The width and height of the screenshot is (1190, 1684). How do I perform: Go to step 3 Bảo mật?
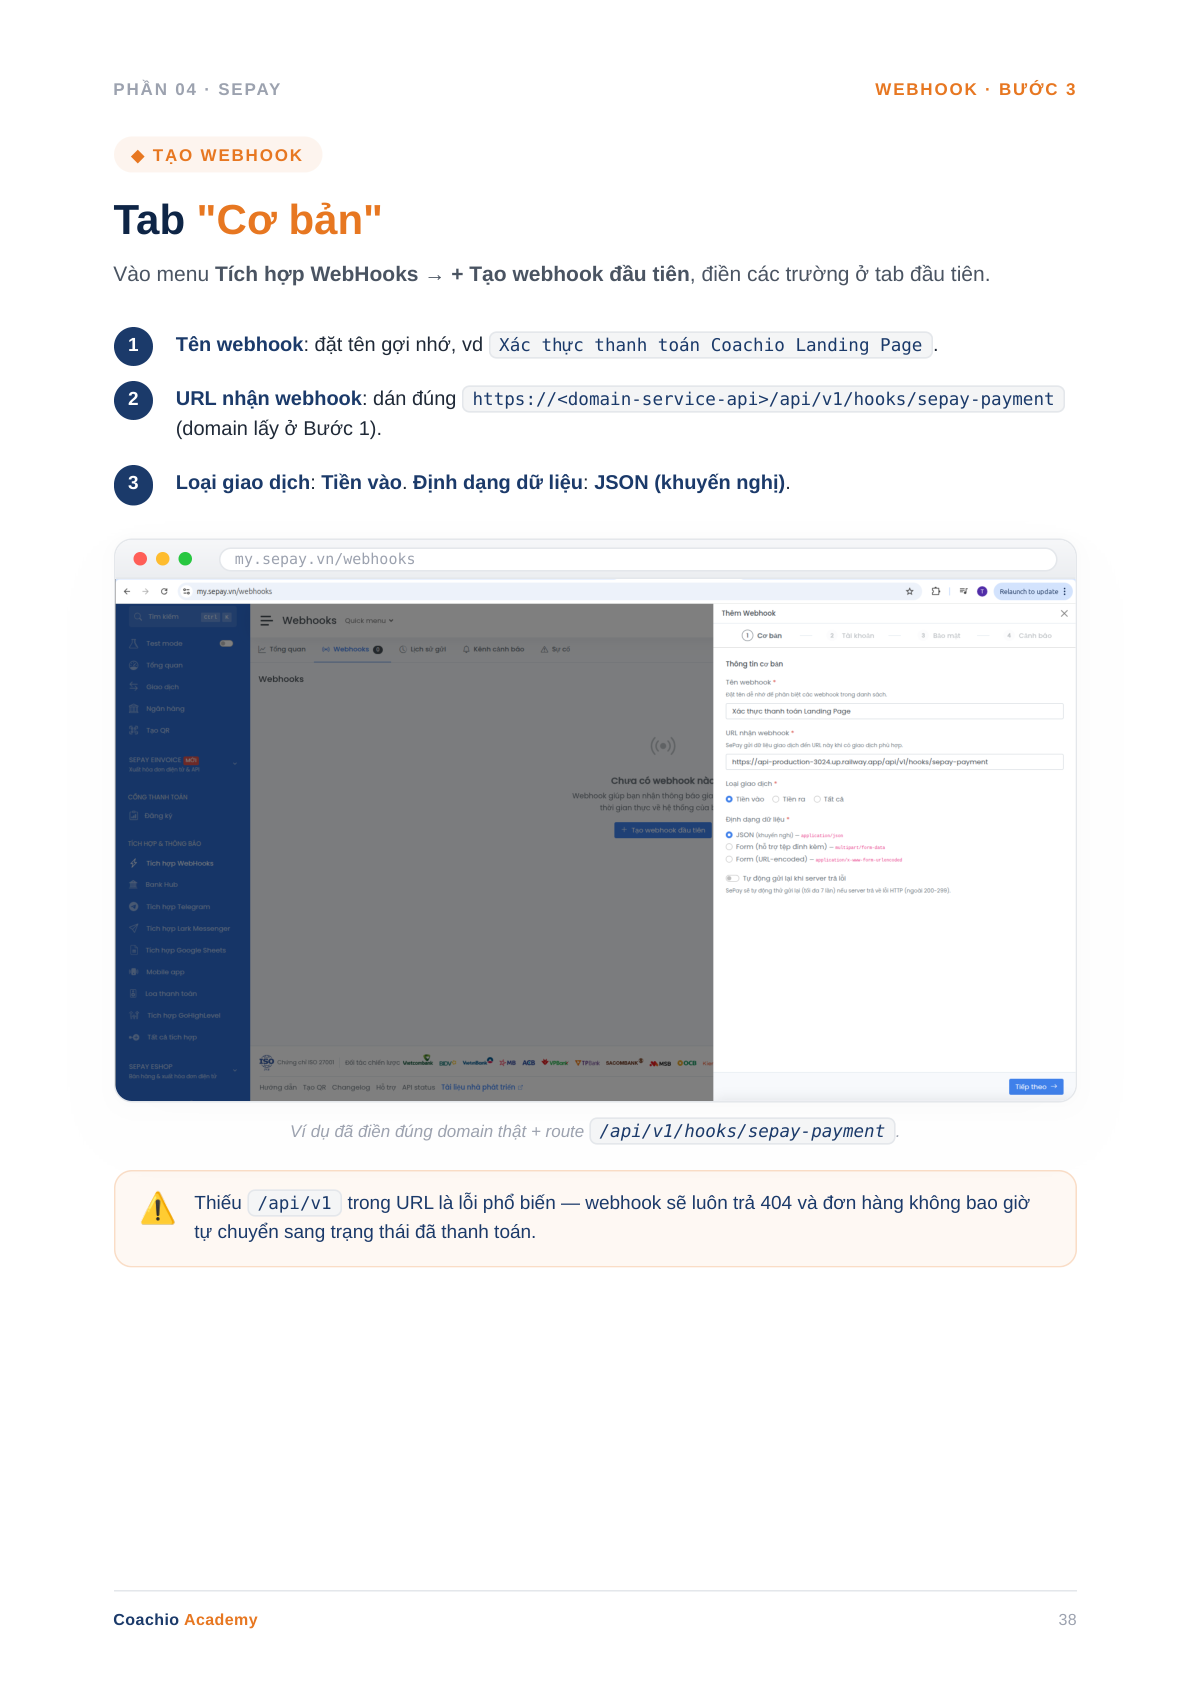(940, 636)
